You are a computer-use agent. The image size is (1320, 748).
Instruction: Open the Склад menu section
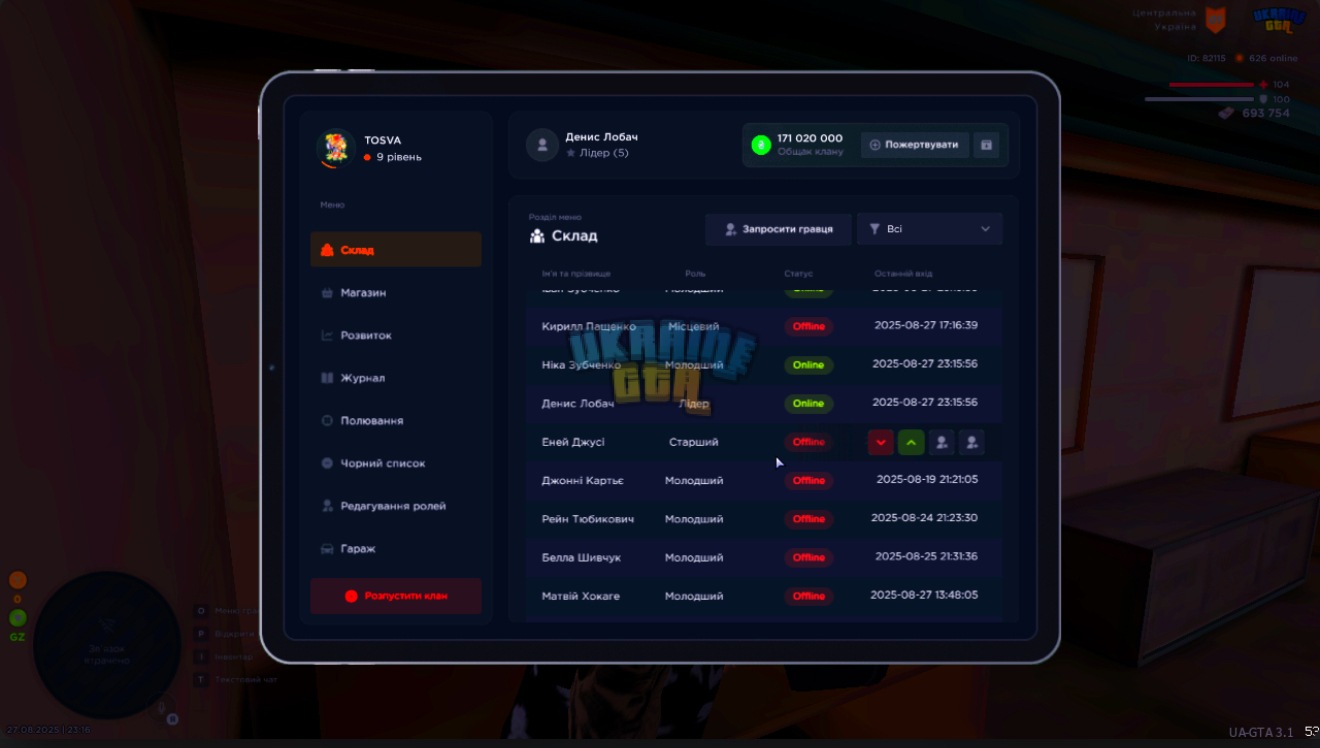396,250
